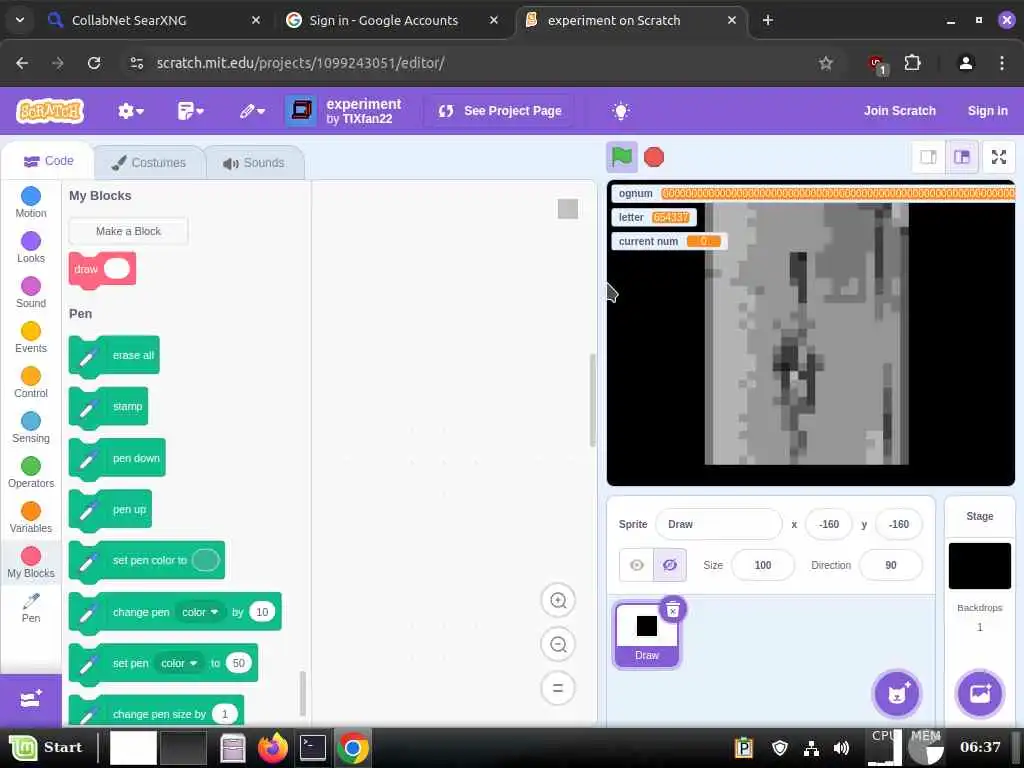Image resolution: width=1024 pixels, height=768 pixels.
Task: Click the sprite Size field
Action: pos(763,566)
